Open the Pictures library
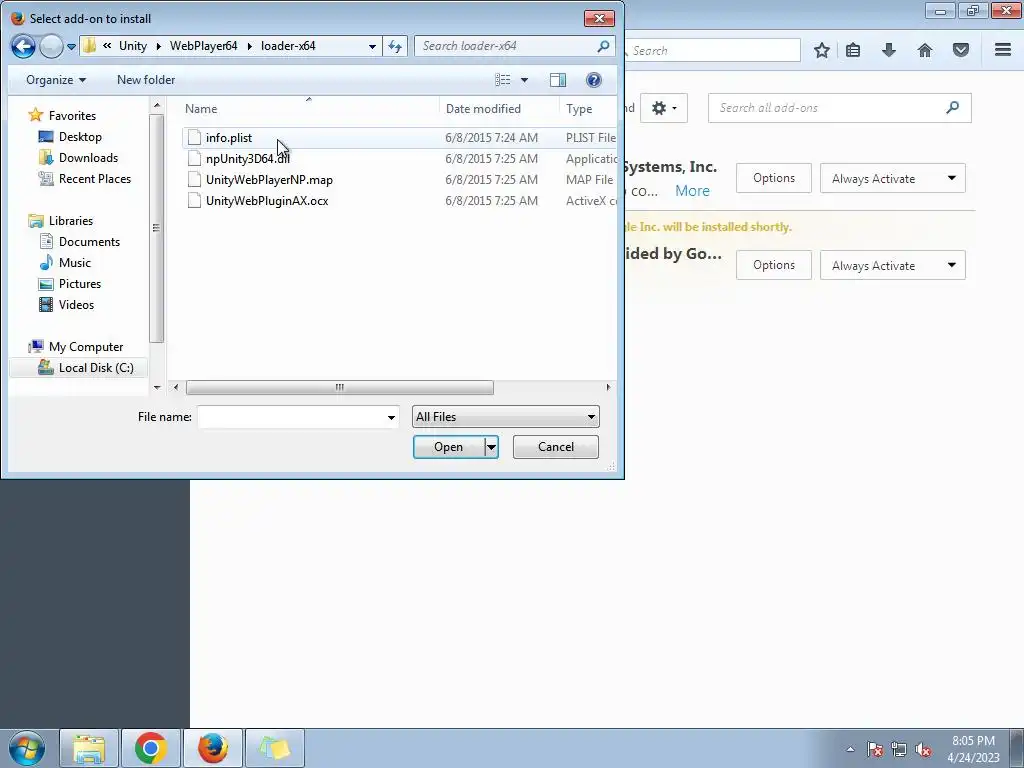 (x=80, y=283)
